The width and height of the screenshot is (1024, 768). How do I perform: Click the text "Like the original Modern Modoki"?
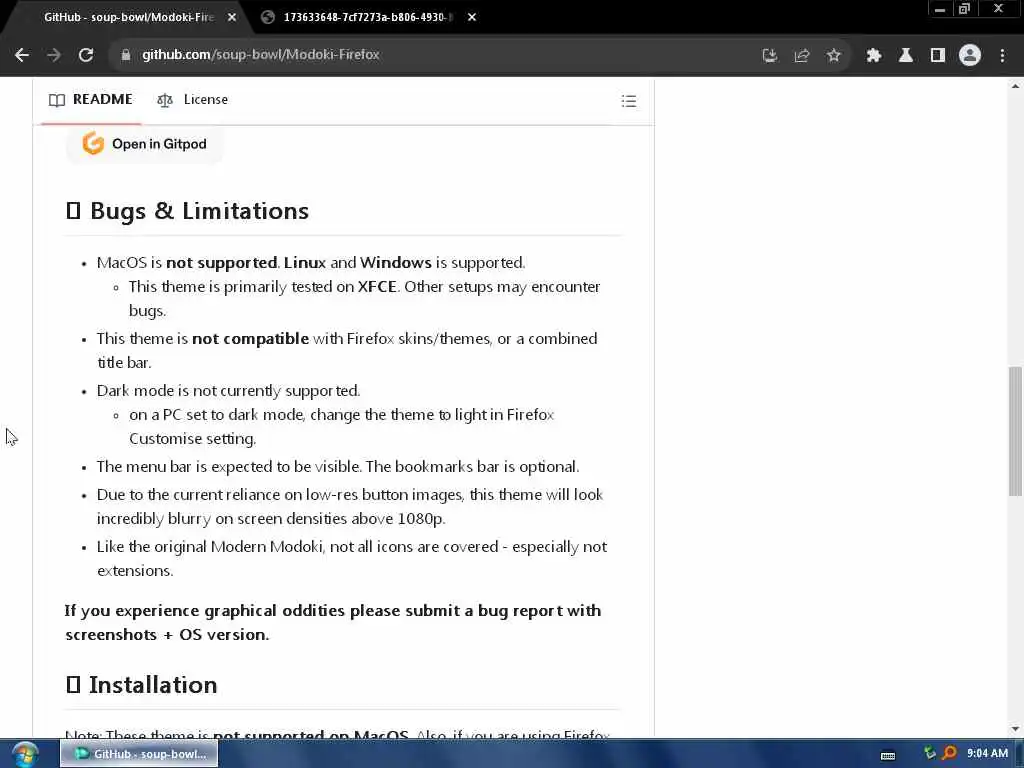[x=210, y=547]
